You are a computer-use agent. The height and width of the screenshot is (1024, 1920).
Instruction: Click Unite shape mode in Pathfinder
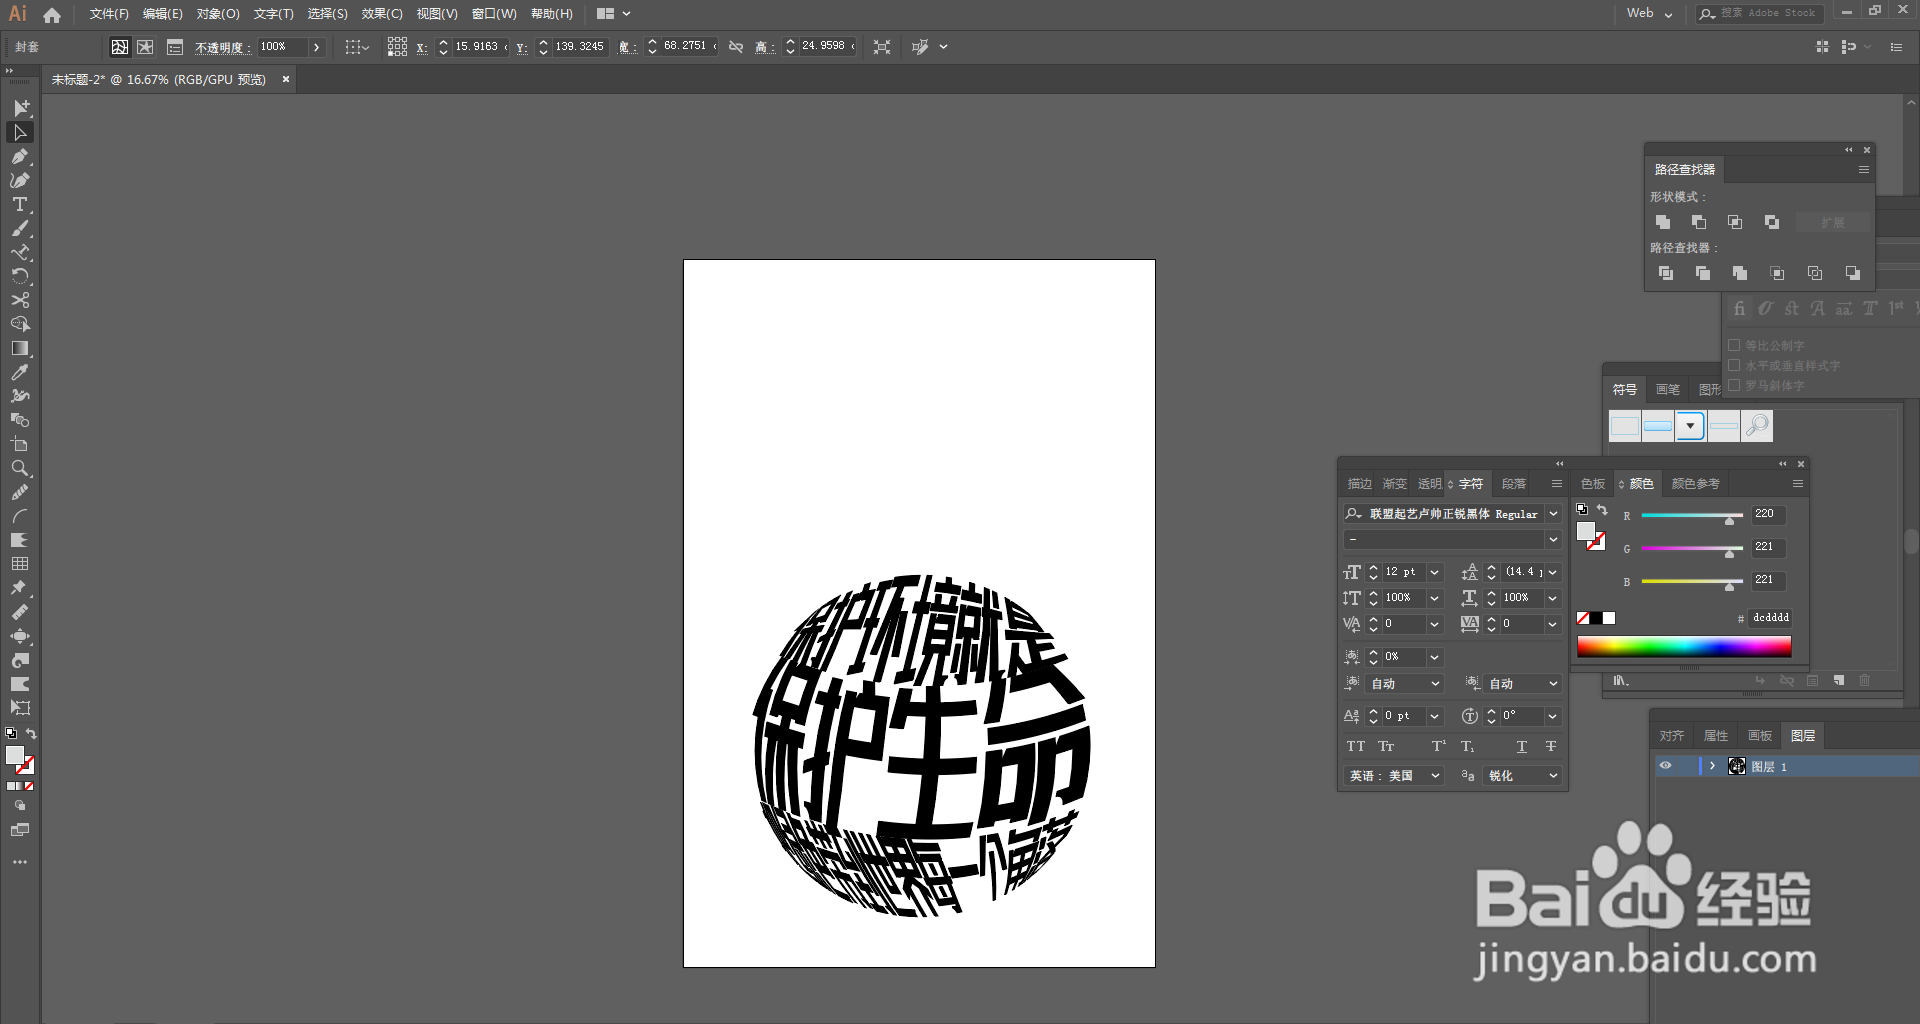click(x=1663, y=222)
